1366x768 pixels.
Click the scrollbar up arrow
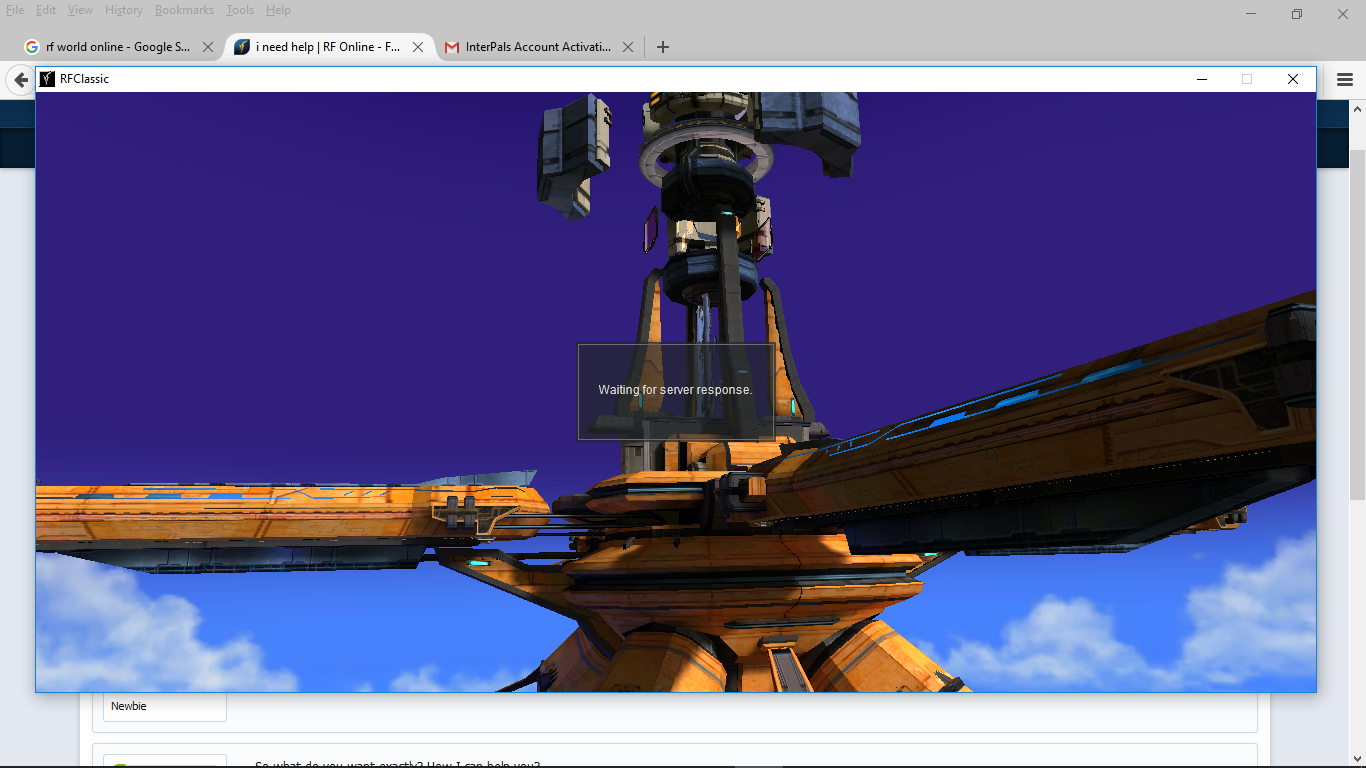pos(1357,108)
